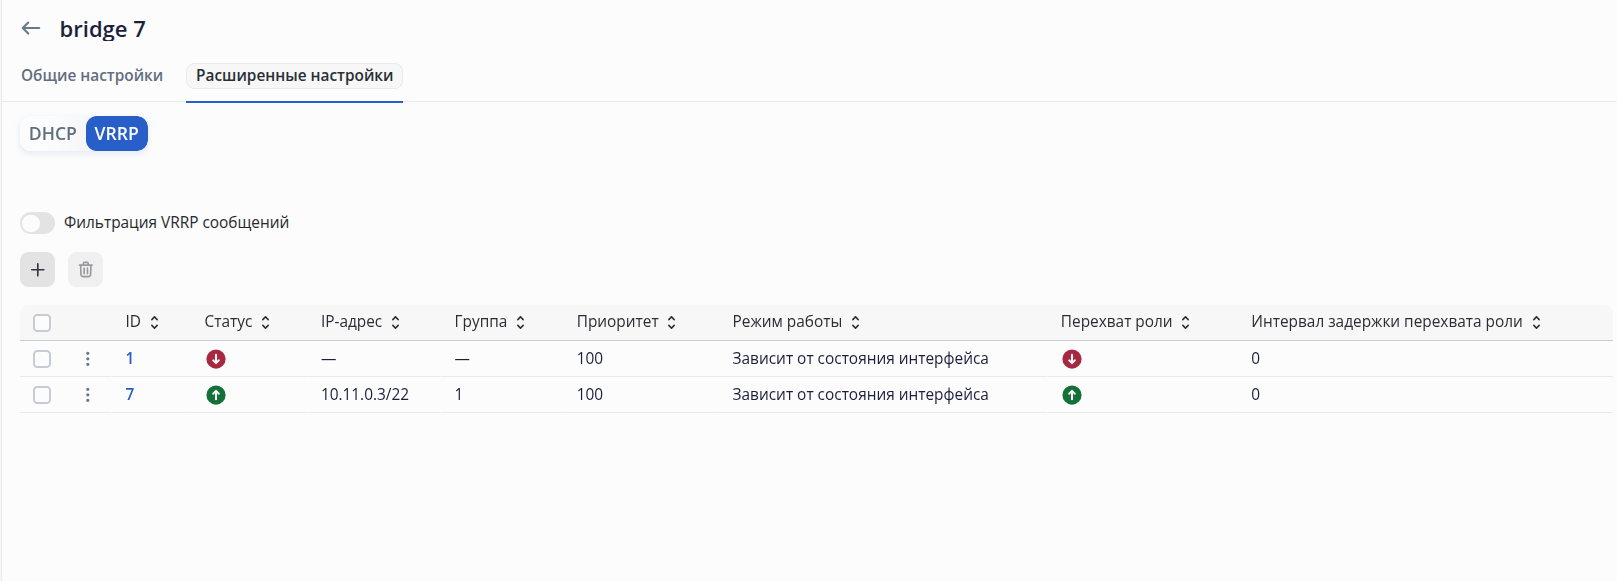Check the select-all checkbox in table header
The image size is (1617, 581).
click(42, 323)
